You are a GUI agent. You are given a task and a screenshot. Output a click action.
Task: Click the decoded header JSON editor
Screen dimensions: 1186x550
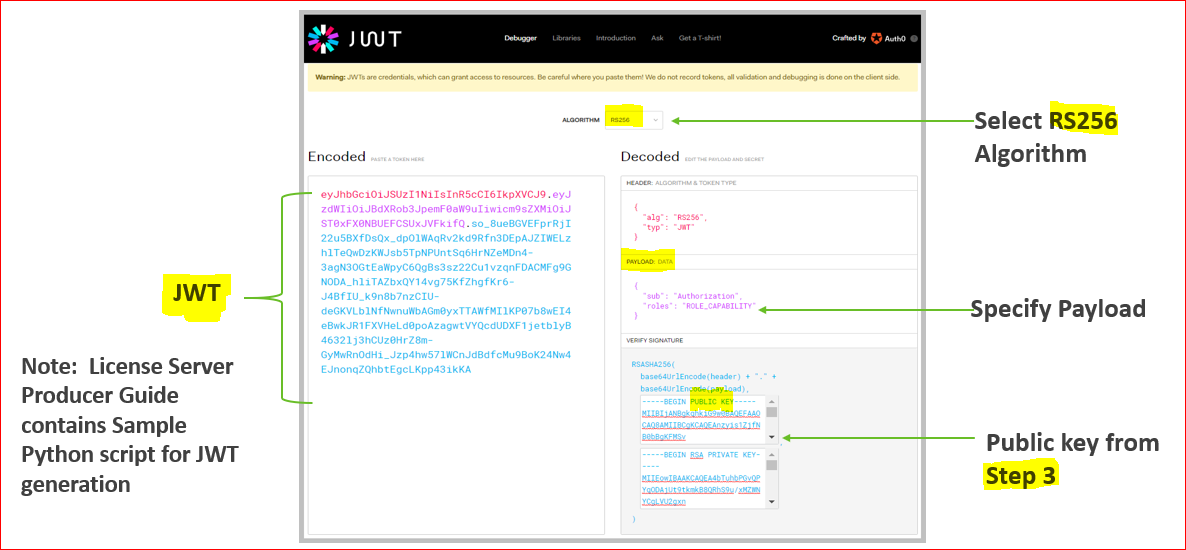pyautogui.click(x=768, y=221)
